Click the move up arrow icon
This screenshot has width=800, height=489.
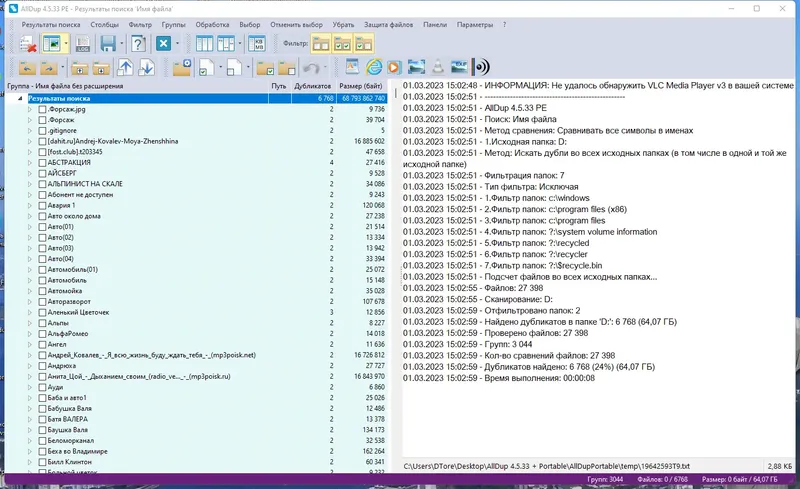pos(125,67)
